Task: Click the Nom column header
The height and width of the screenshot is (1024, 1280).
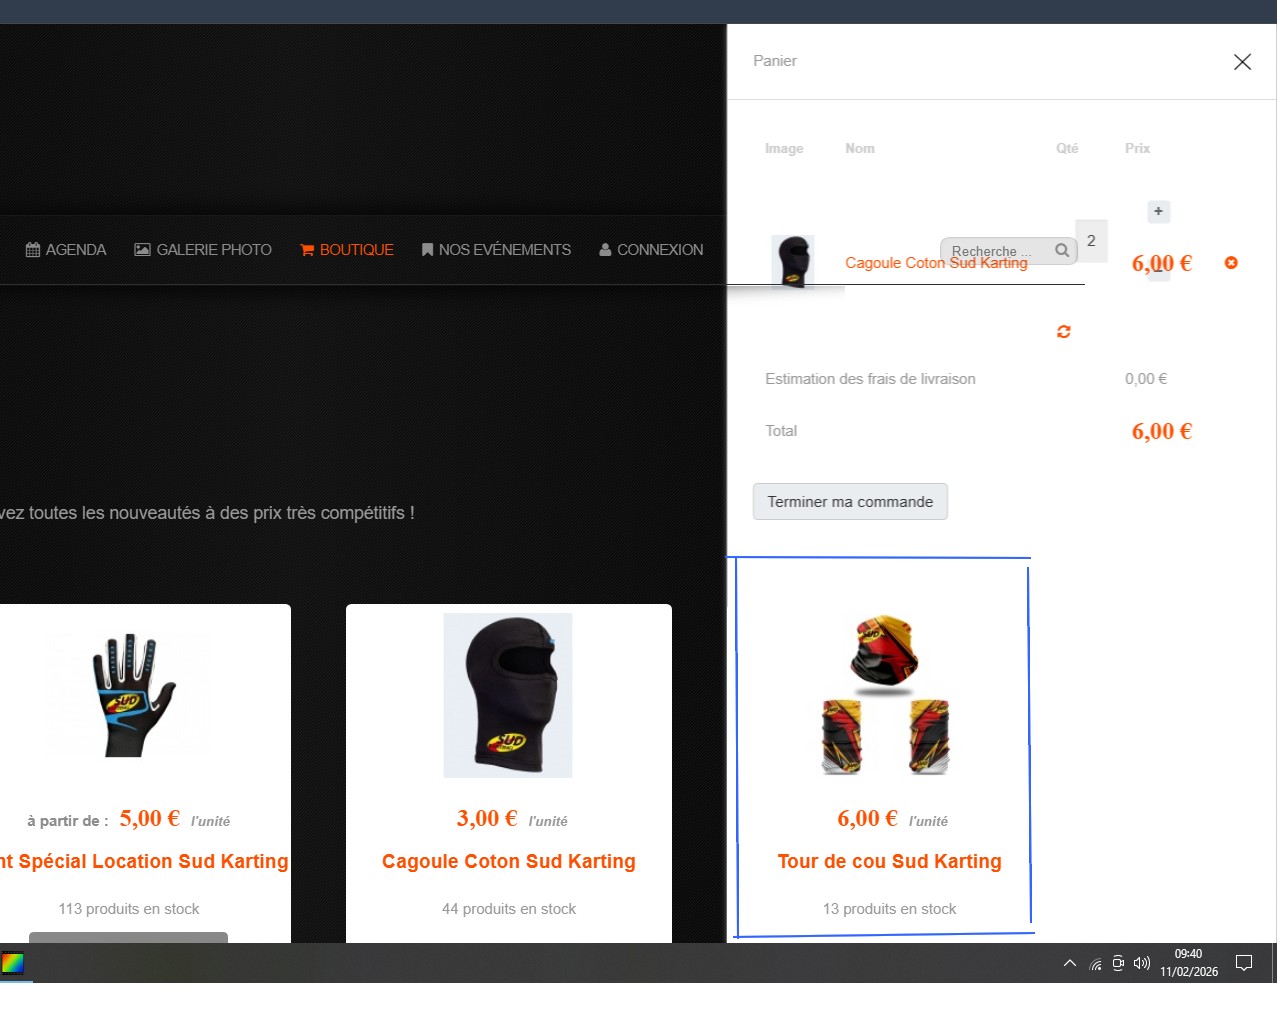Action: pos(860,148)
